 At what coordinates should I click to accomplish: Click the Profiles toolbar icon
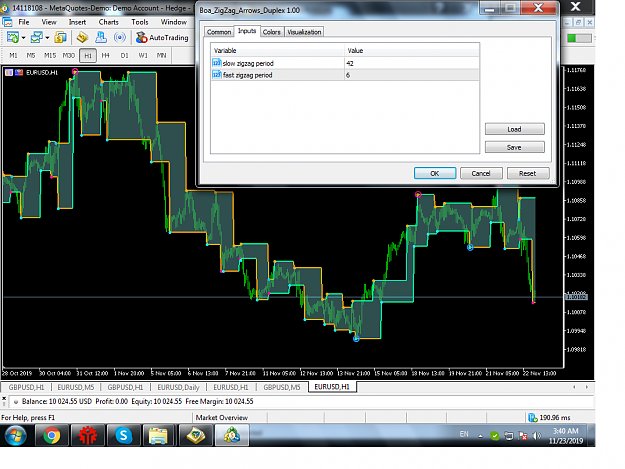click(x=37, y=37)
